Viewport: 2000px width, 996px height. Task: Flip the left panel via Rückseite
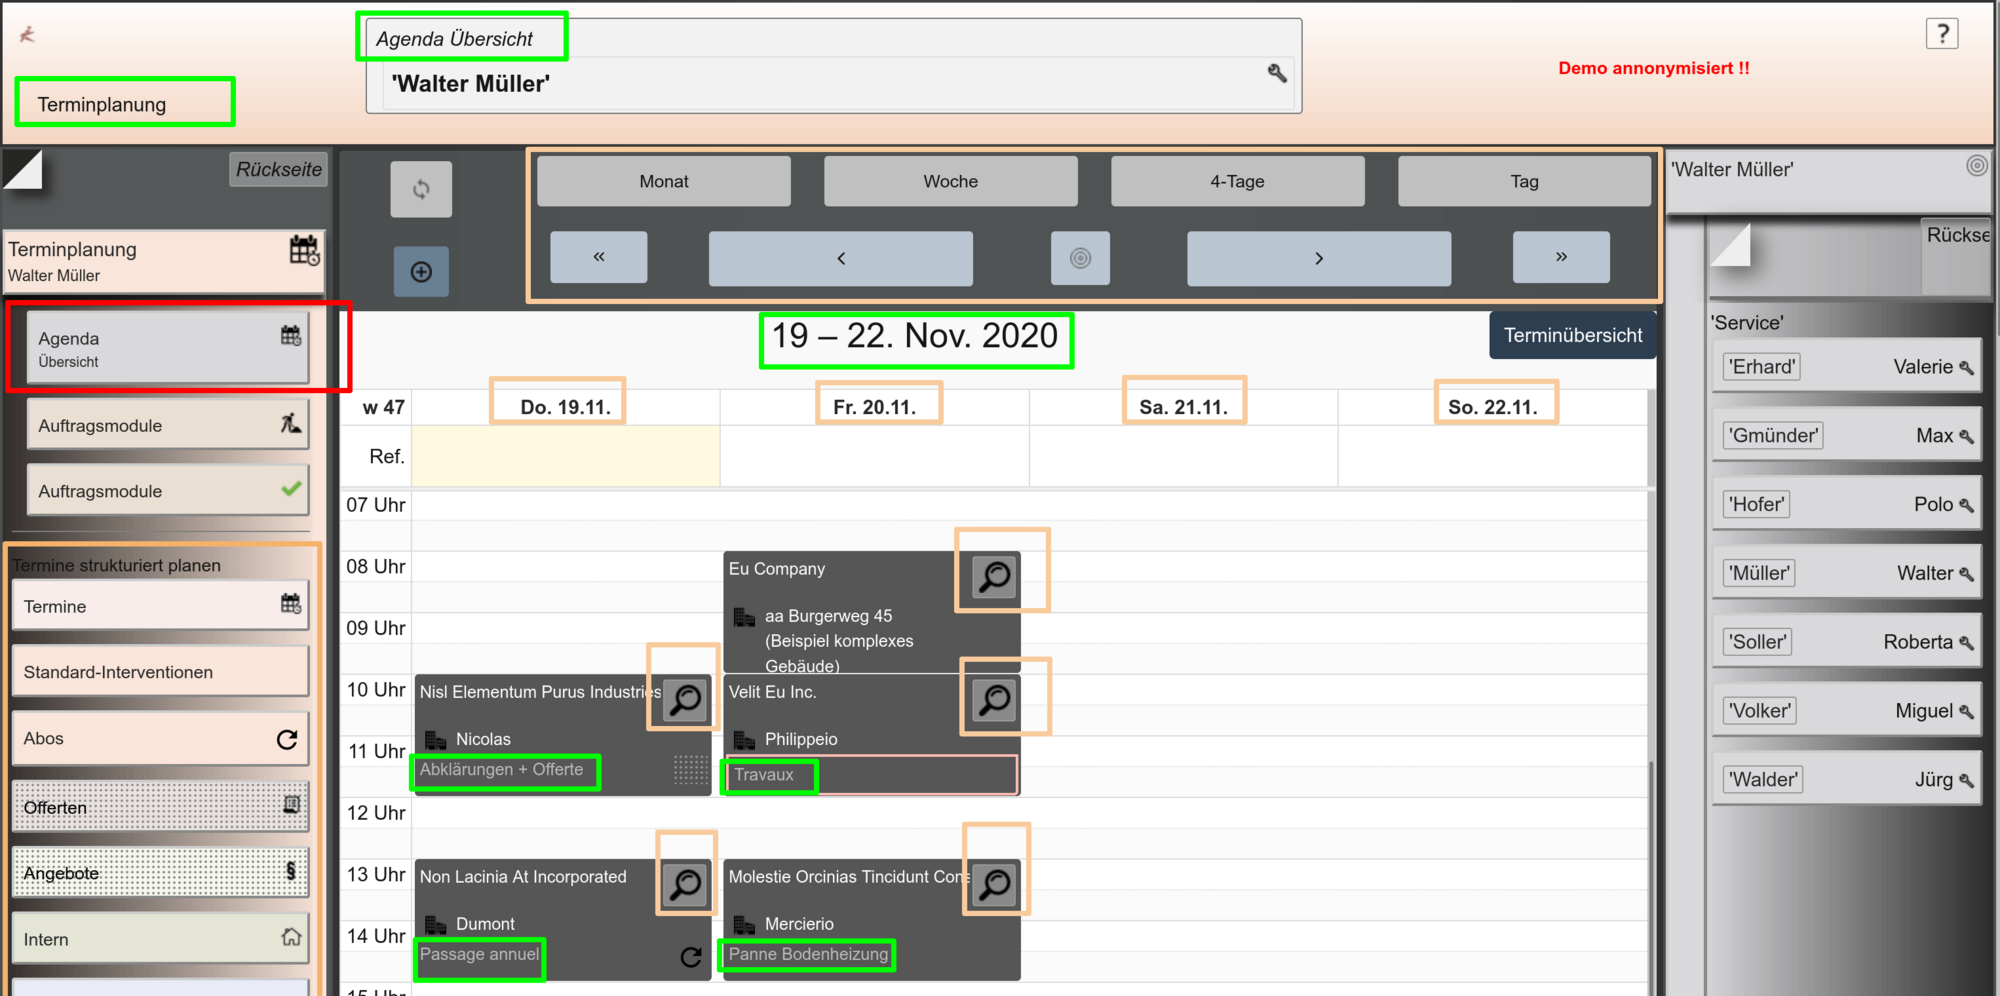click(x=278, y=169)
